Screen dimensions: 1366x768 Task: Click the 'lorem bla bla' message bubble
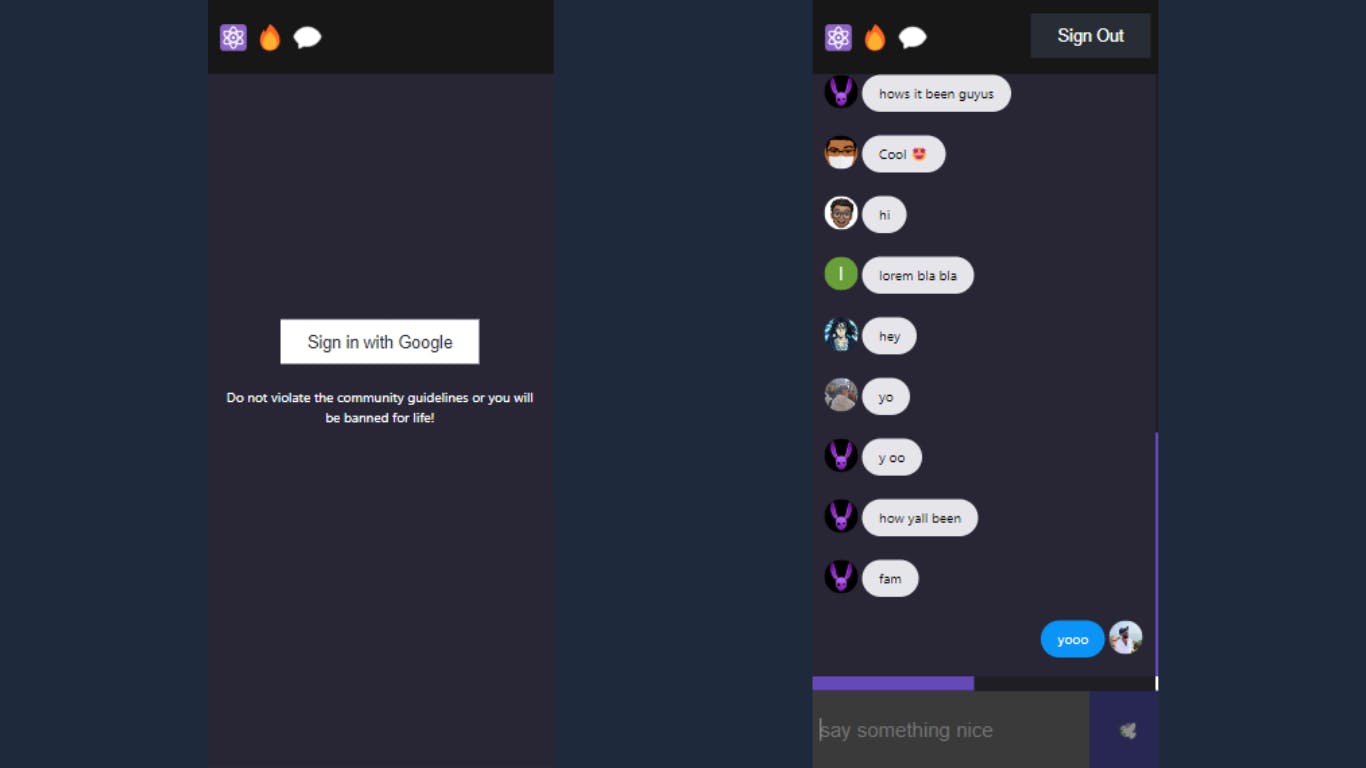click(x=918, y=275)
